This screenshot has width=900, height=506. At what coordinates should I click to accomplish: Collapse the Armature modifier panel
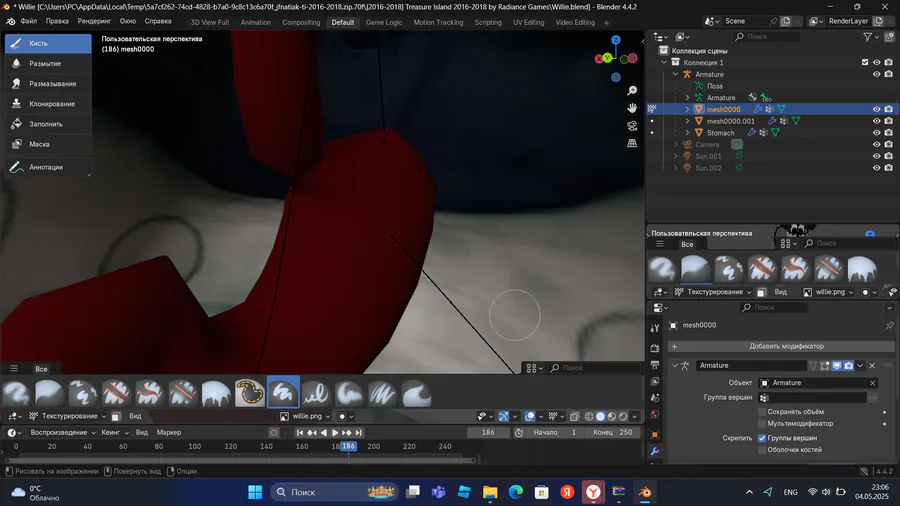674,365
